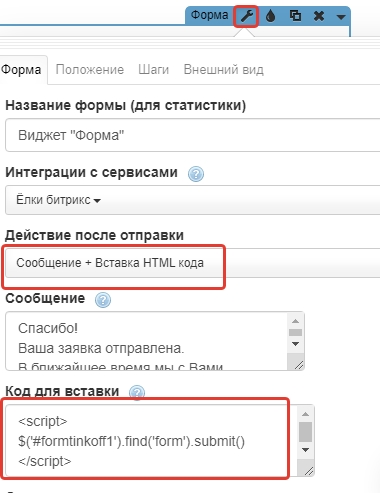The width and height of the screenshot is (380, 493).
Task: Click the blue Форма widget label
Action: click(x=210, y=15)
